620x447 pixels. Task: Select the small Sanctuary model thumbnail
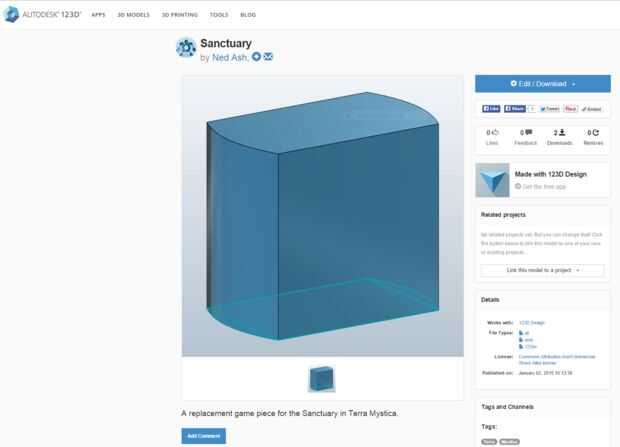point(321,379)
